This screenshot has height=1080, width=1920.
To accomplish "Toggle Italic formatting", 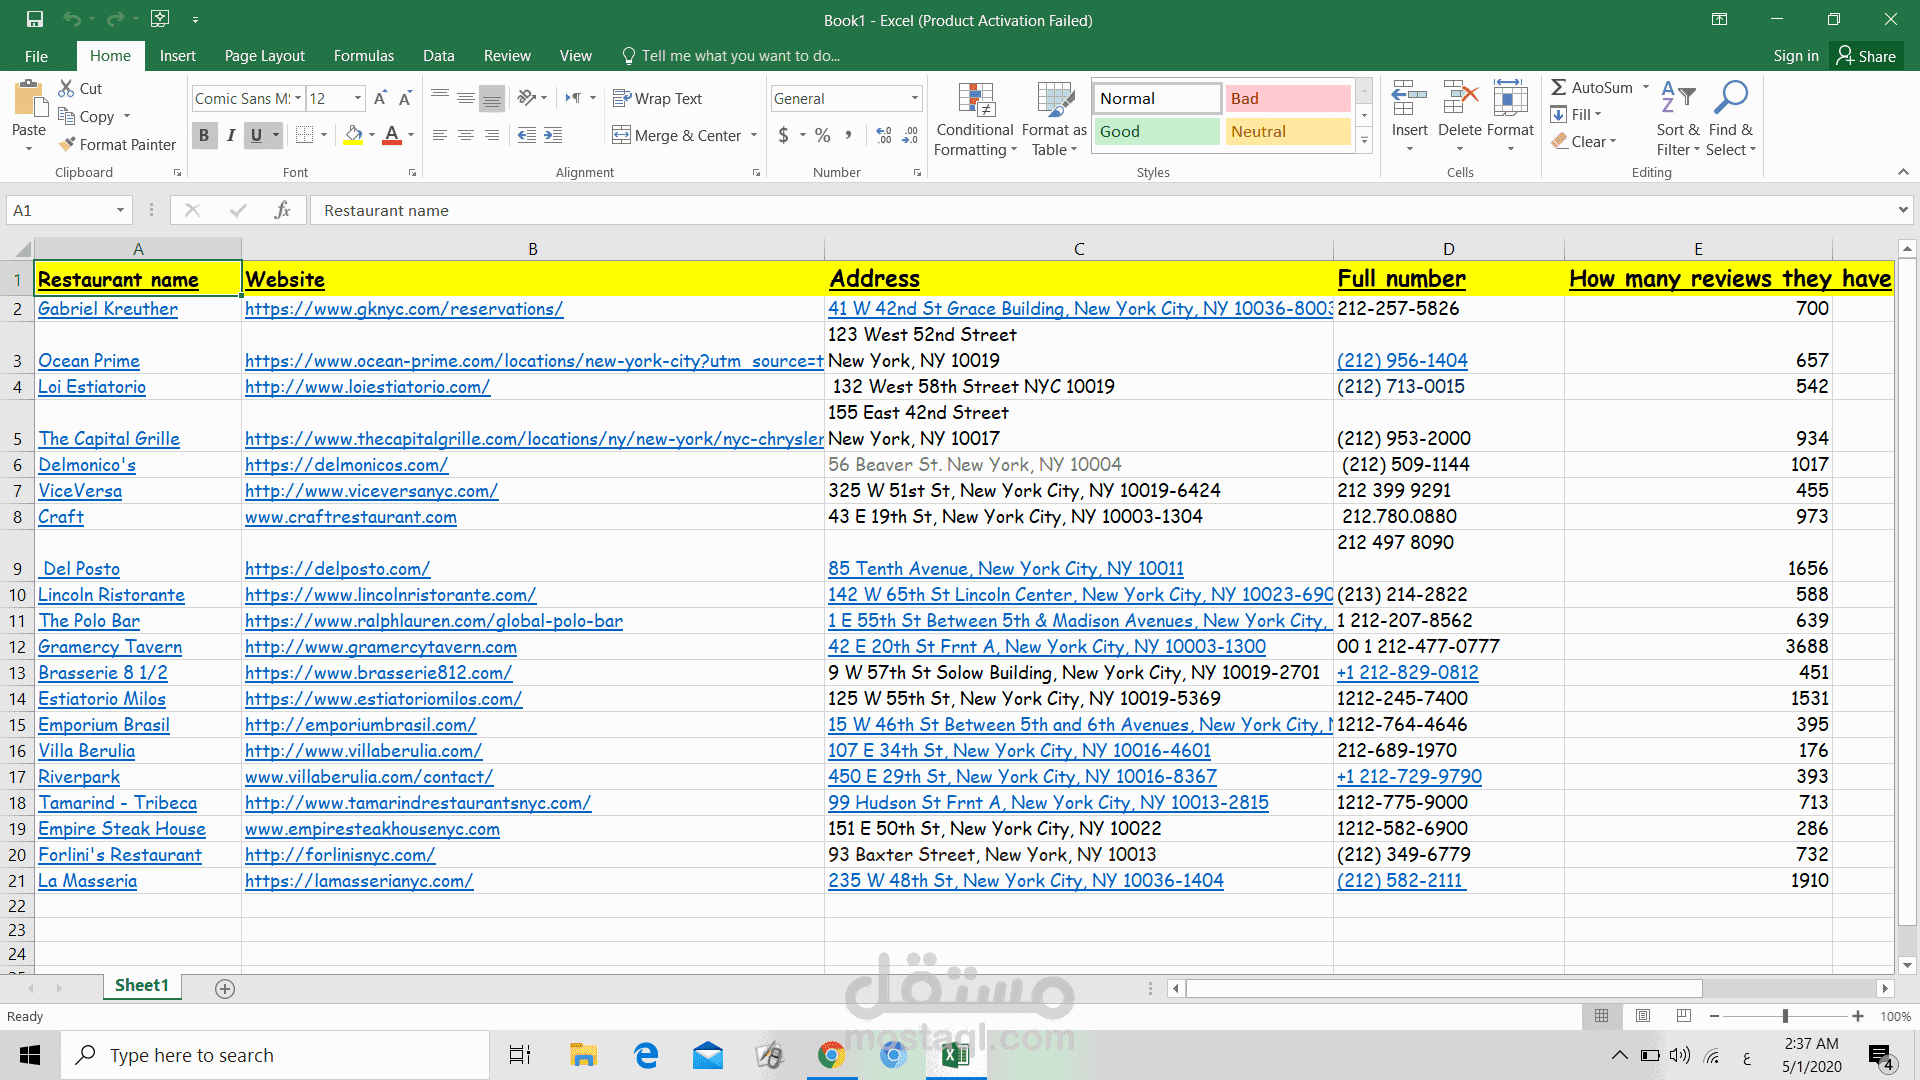I will tap(231, 134).
